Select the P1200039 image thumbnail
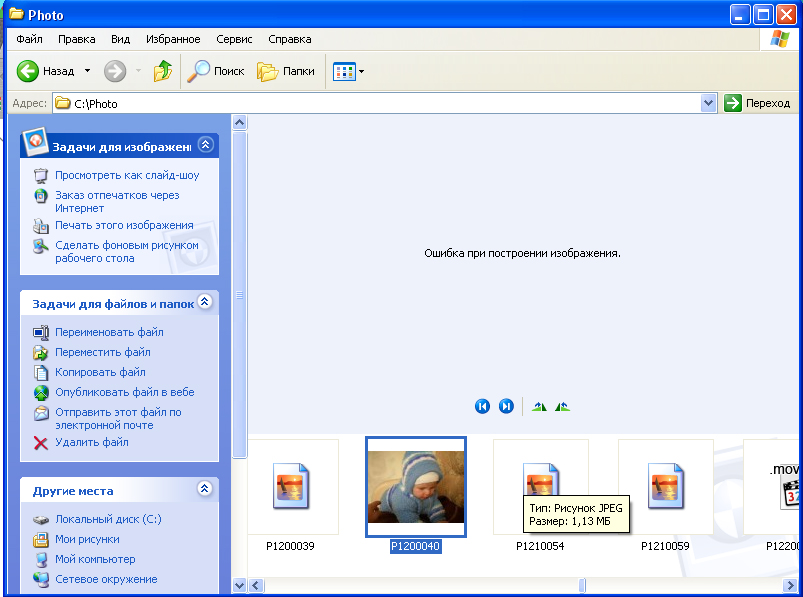The height and width of the screenshot is (597, 803). coord(291,487)
